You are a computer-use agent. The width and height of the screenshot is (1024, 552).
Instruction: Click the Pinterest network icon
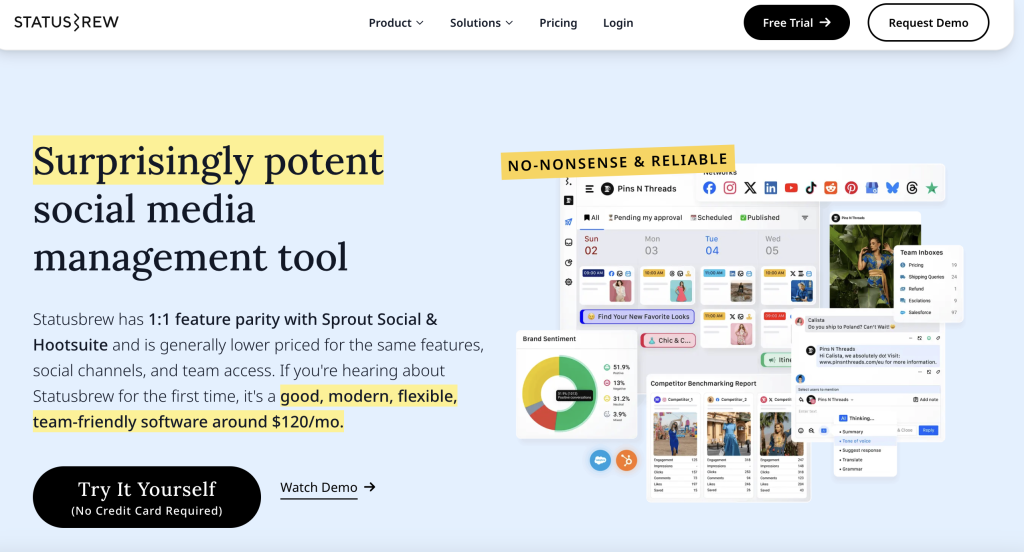[x=851, y=188]
